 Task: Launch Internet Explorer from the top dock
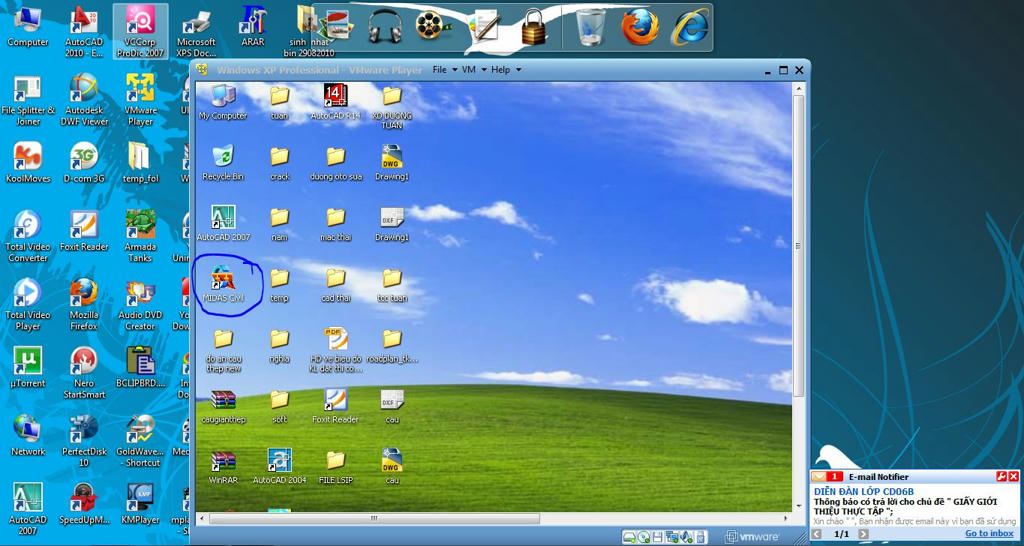[691, 27]
